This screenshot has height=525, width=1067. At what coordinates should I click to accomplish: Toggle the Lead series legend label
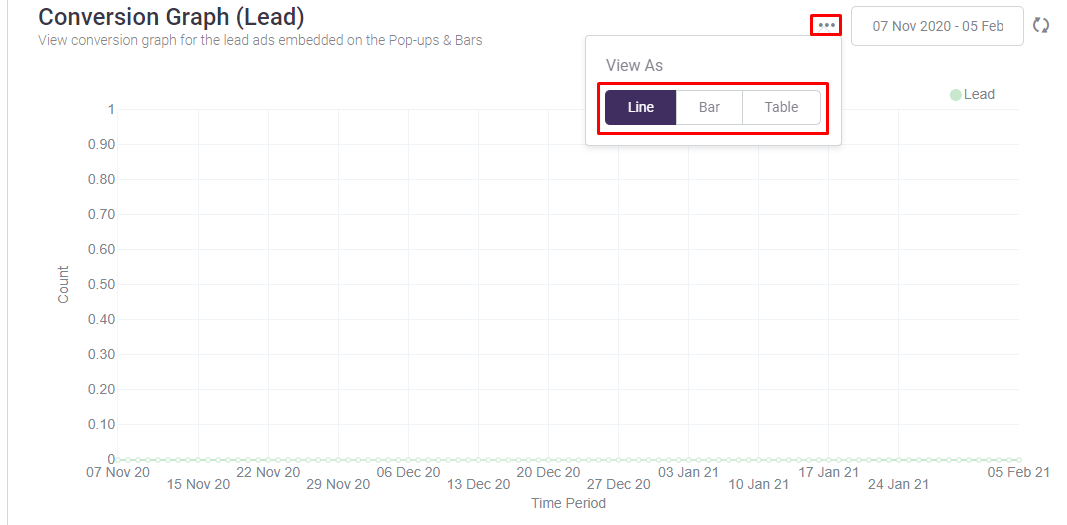pyautogui.click(x=979, y=95)
